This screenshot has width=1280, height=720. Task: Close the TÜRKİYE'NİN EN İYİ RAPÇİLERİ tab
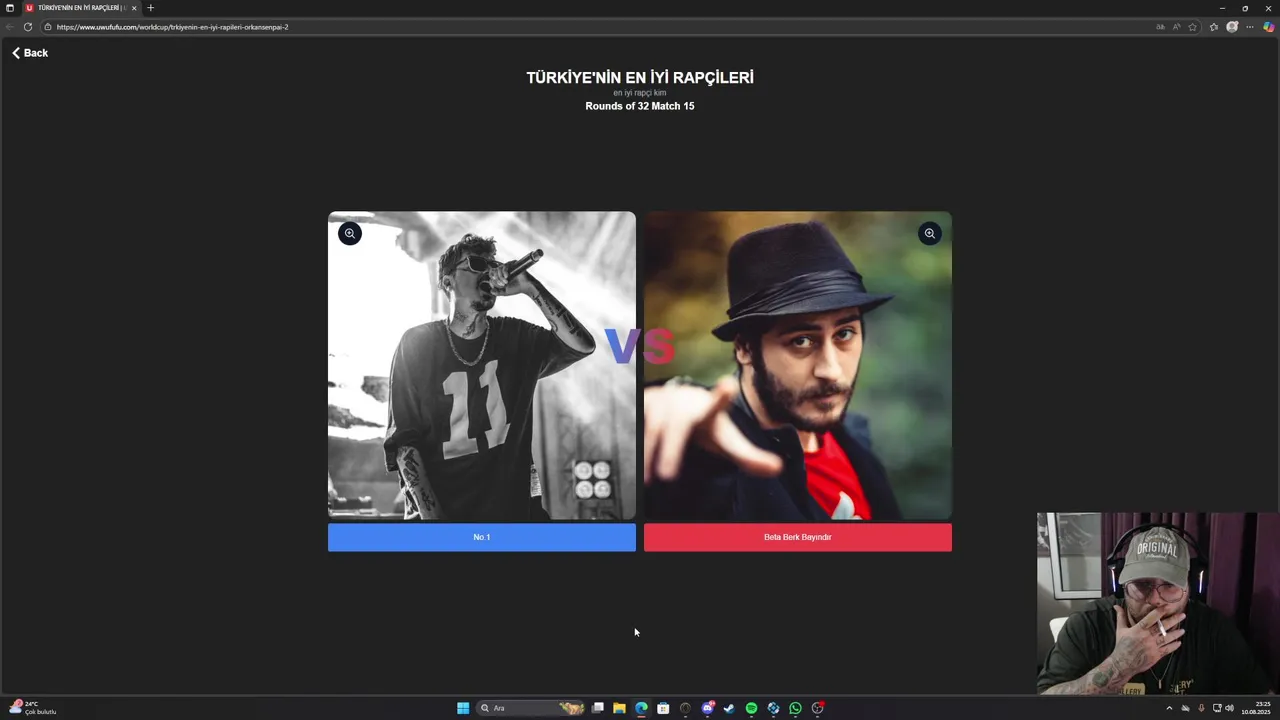click(134, 8)
